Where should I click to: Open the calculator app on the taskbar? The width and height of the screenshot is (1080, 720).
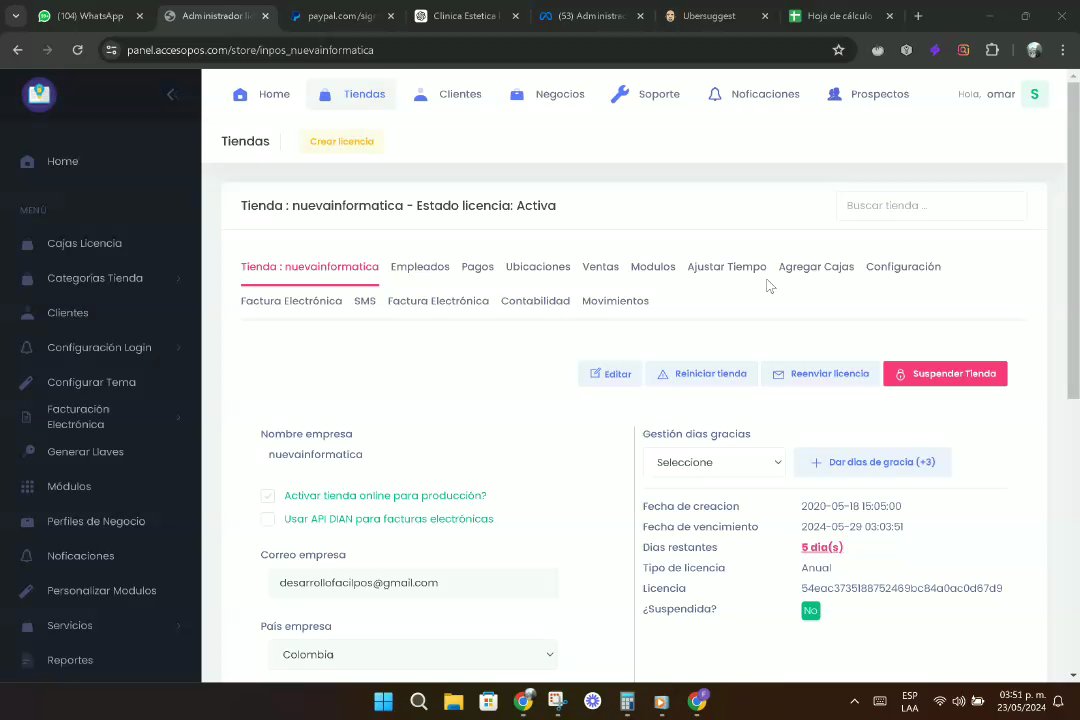627,701
